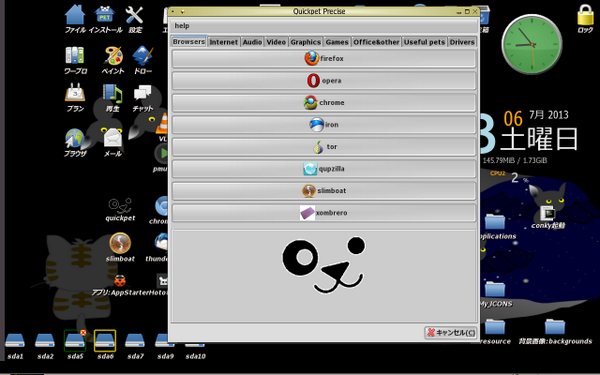
Task: Open the conky起動 desktop icon
Action: pyautogui.click(x=548, y=217)
